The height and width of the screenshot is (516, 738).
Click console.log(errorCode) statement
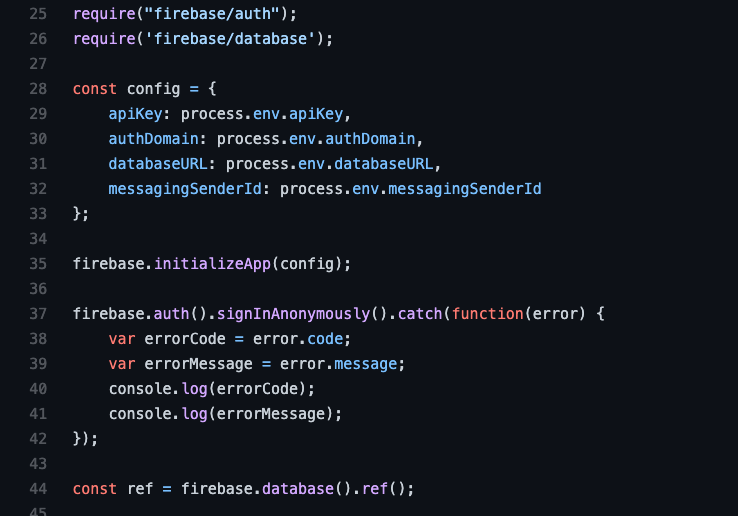(x=212, y=388)
